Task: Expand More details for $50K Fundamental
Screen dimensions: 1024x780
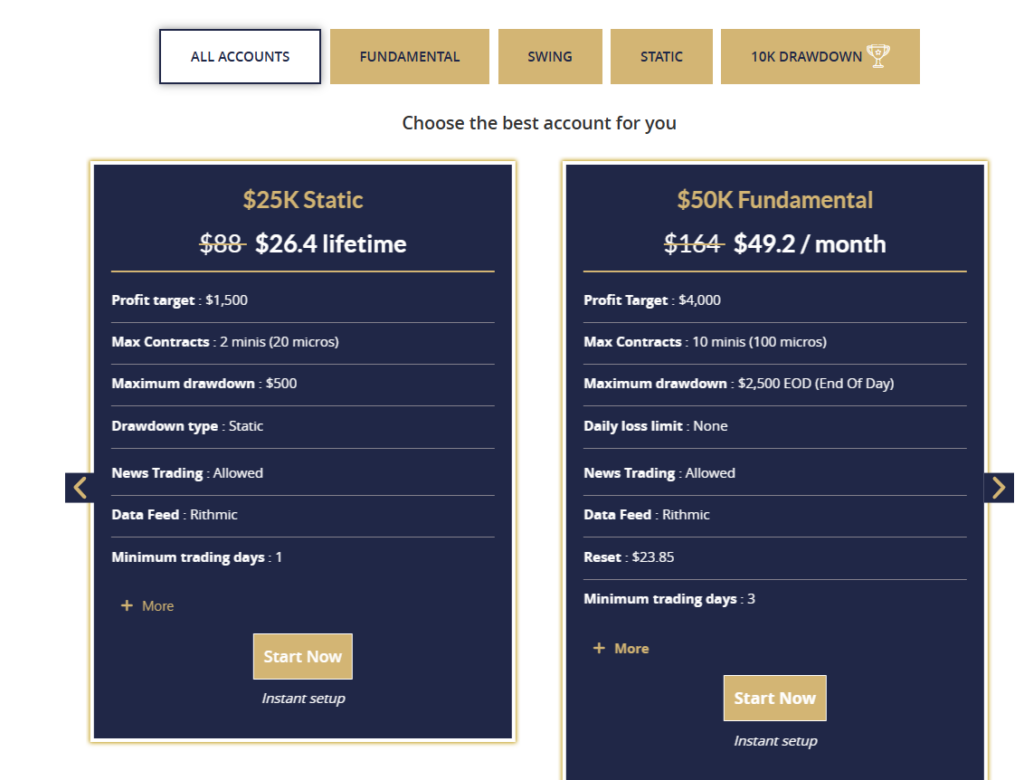Action: pyautogui.click(x=631, y=648)
